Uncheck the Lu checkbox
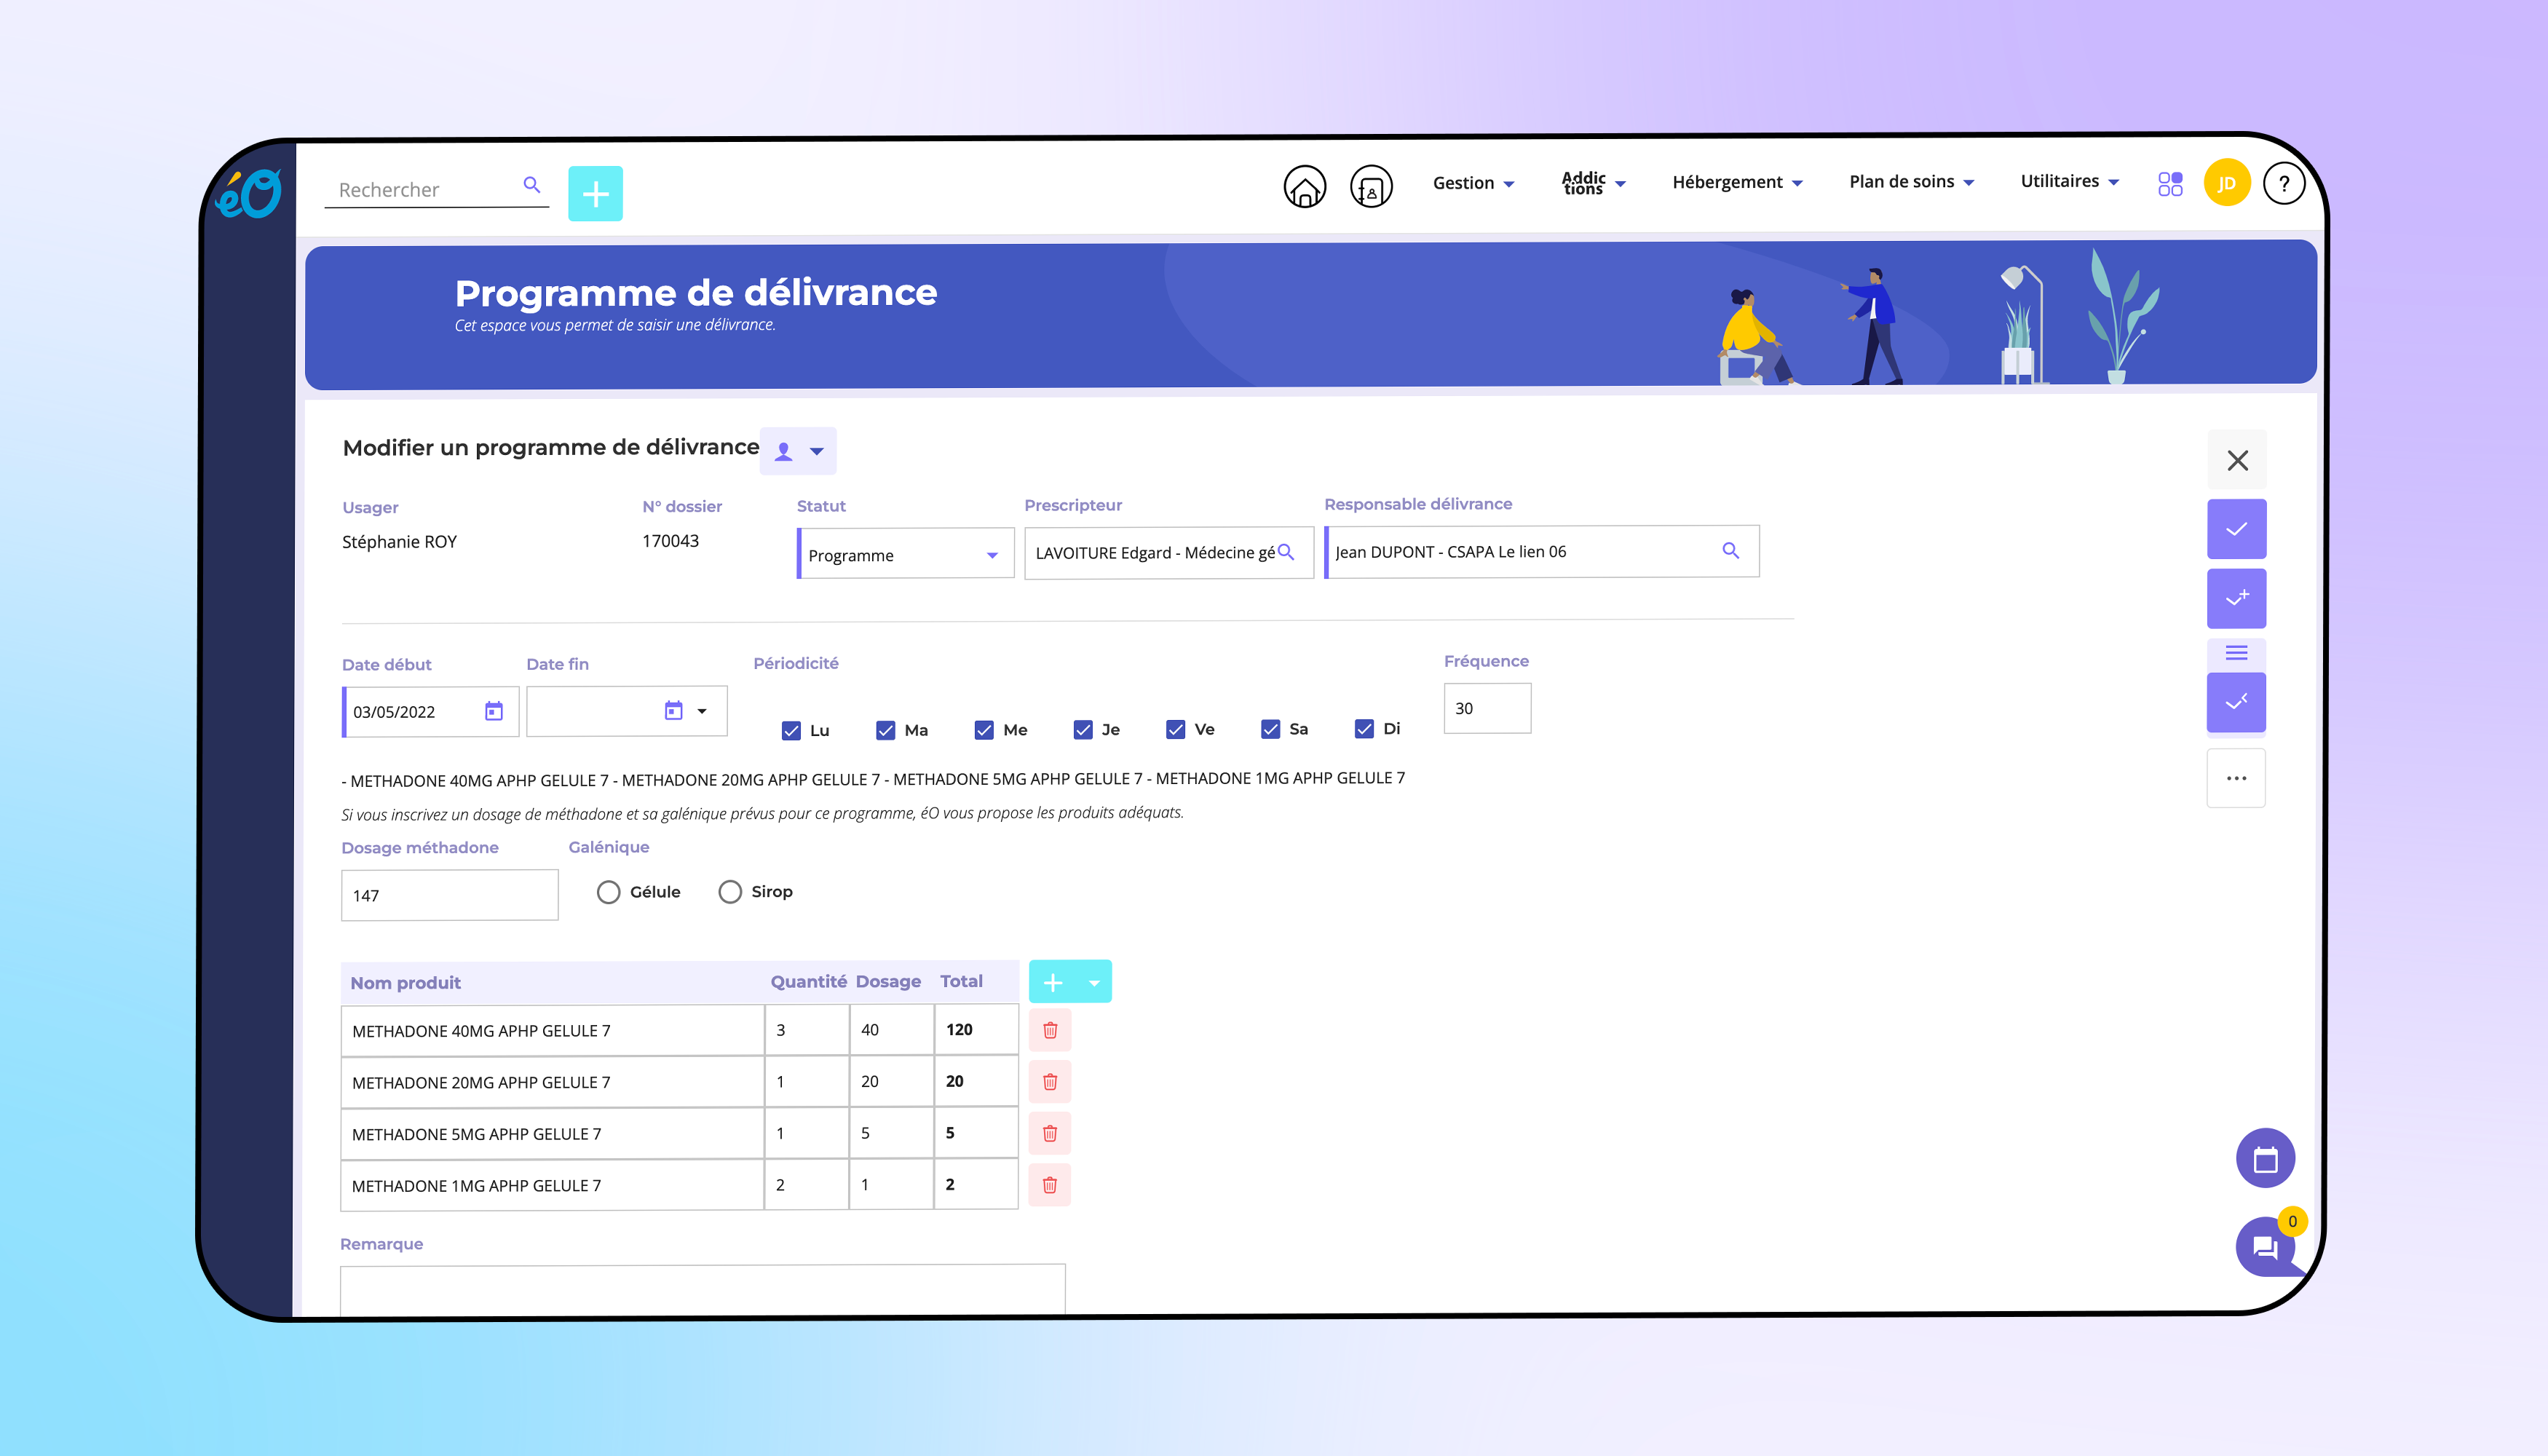This screenshot has height=1456, width=2548. [x=791, y=730]
